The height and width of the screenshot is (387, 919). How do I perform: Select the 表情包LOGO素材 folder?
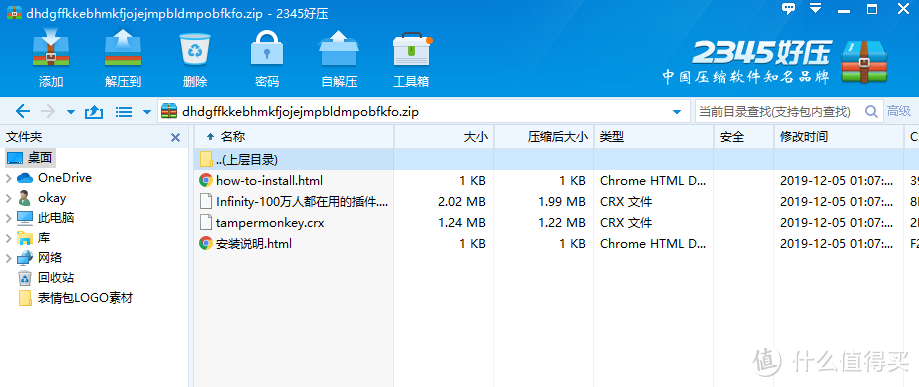(85, 298)
